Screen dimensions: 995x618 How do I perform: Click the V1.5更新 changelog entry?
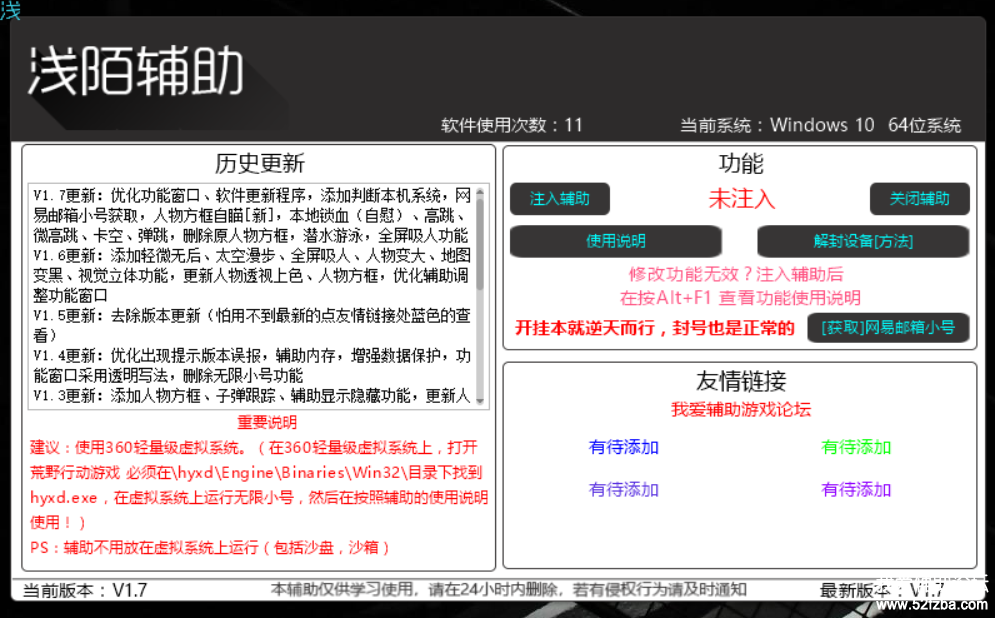252,325
